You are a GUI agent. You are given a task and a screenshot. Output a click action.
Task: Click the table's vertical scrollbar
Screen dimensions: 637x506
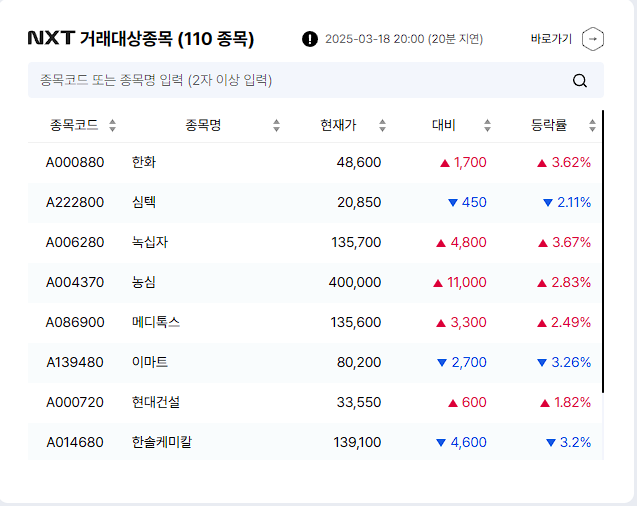(603, 251)
